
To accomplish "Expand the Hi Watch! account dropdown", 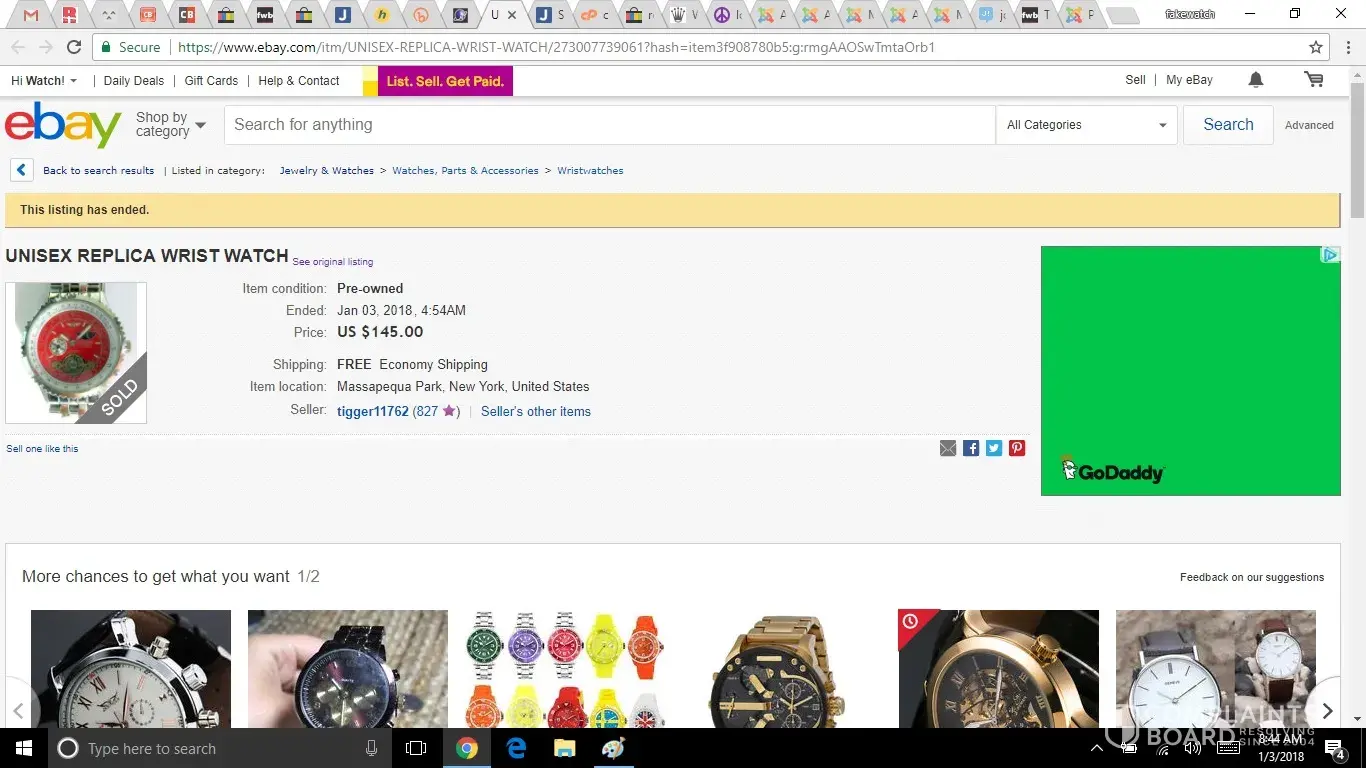I will pos(44,81).
